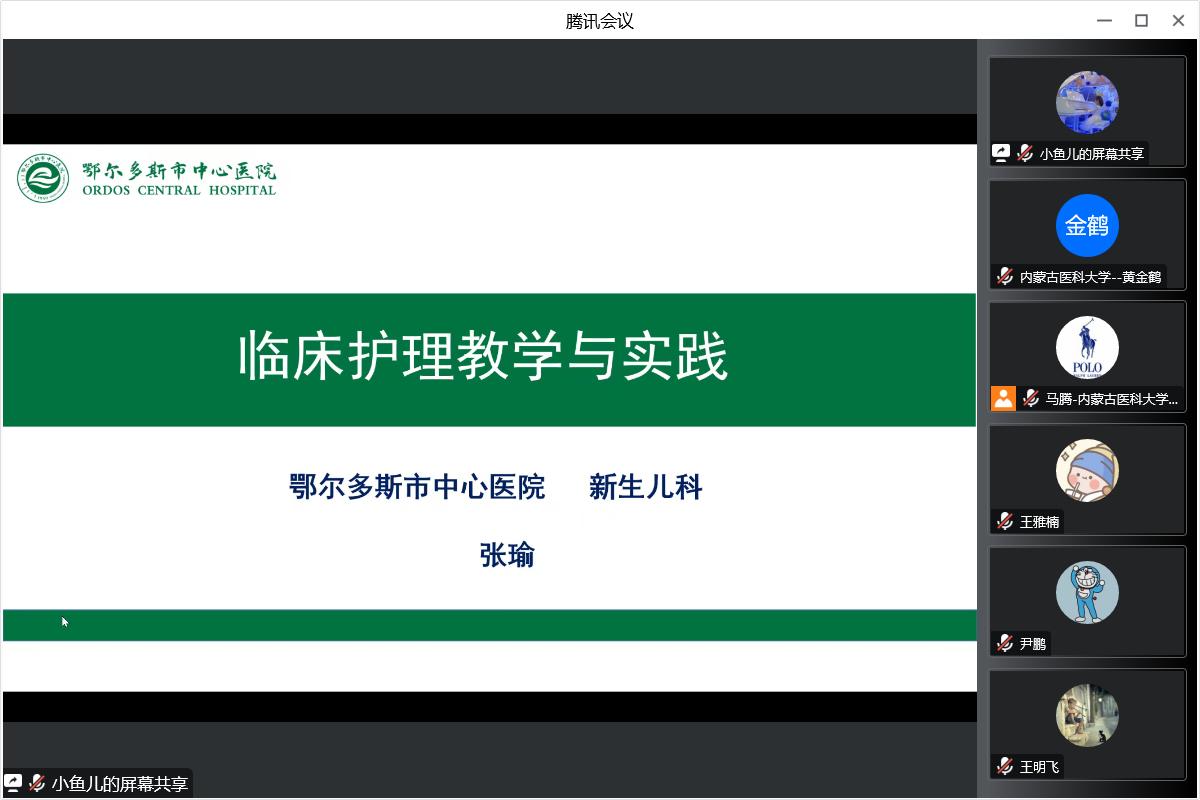Select the blue 金鹤 avatar

(x=1087, y=225)
